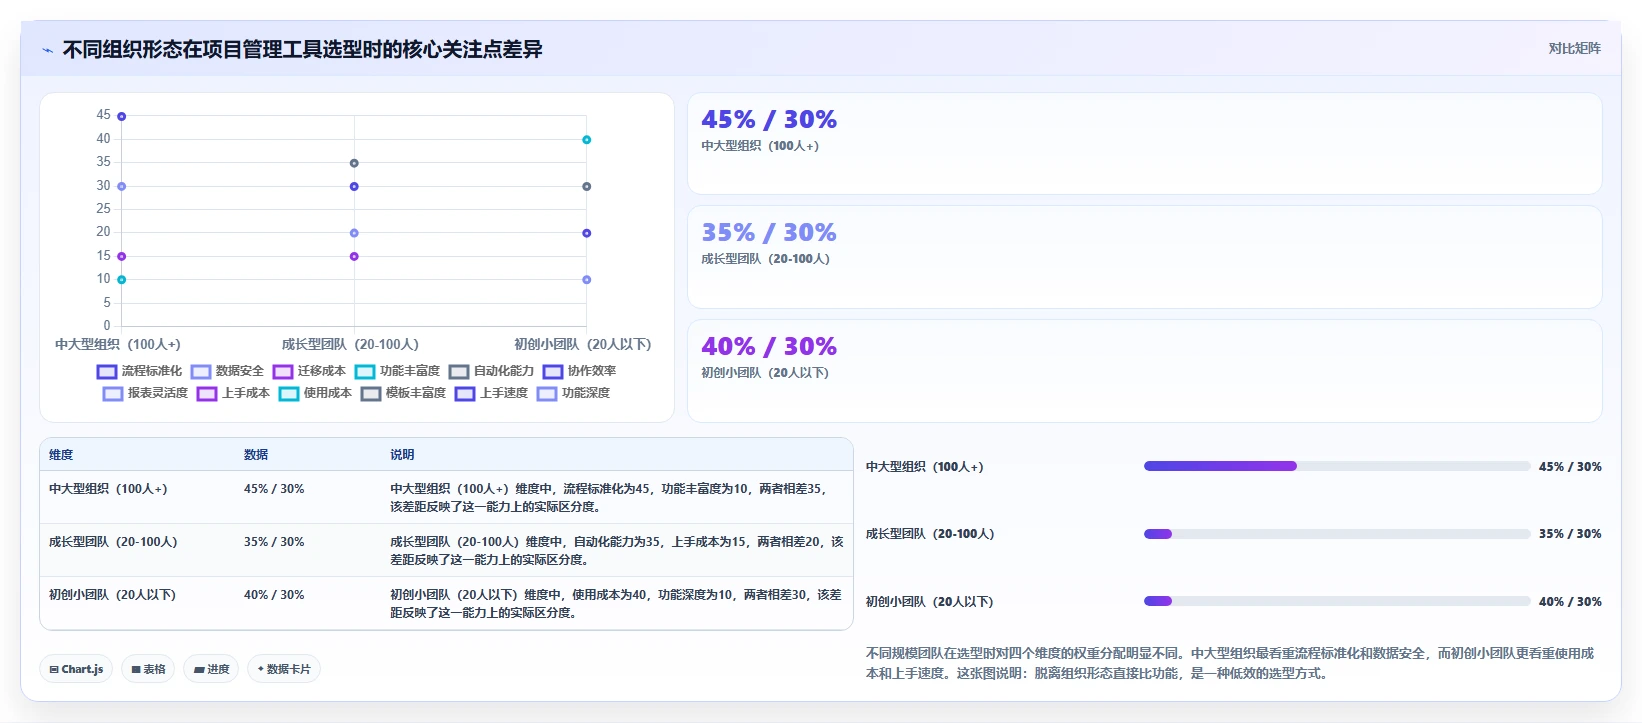1642x723 pixels.
Task: Click the 表格 tag chip
Action: coord(148,669)
